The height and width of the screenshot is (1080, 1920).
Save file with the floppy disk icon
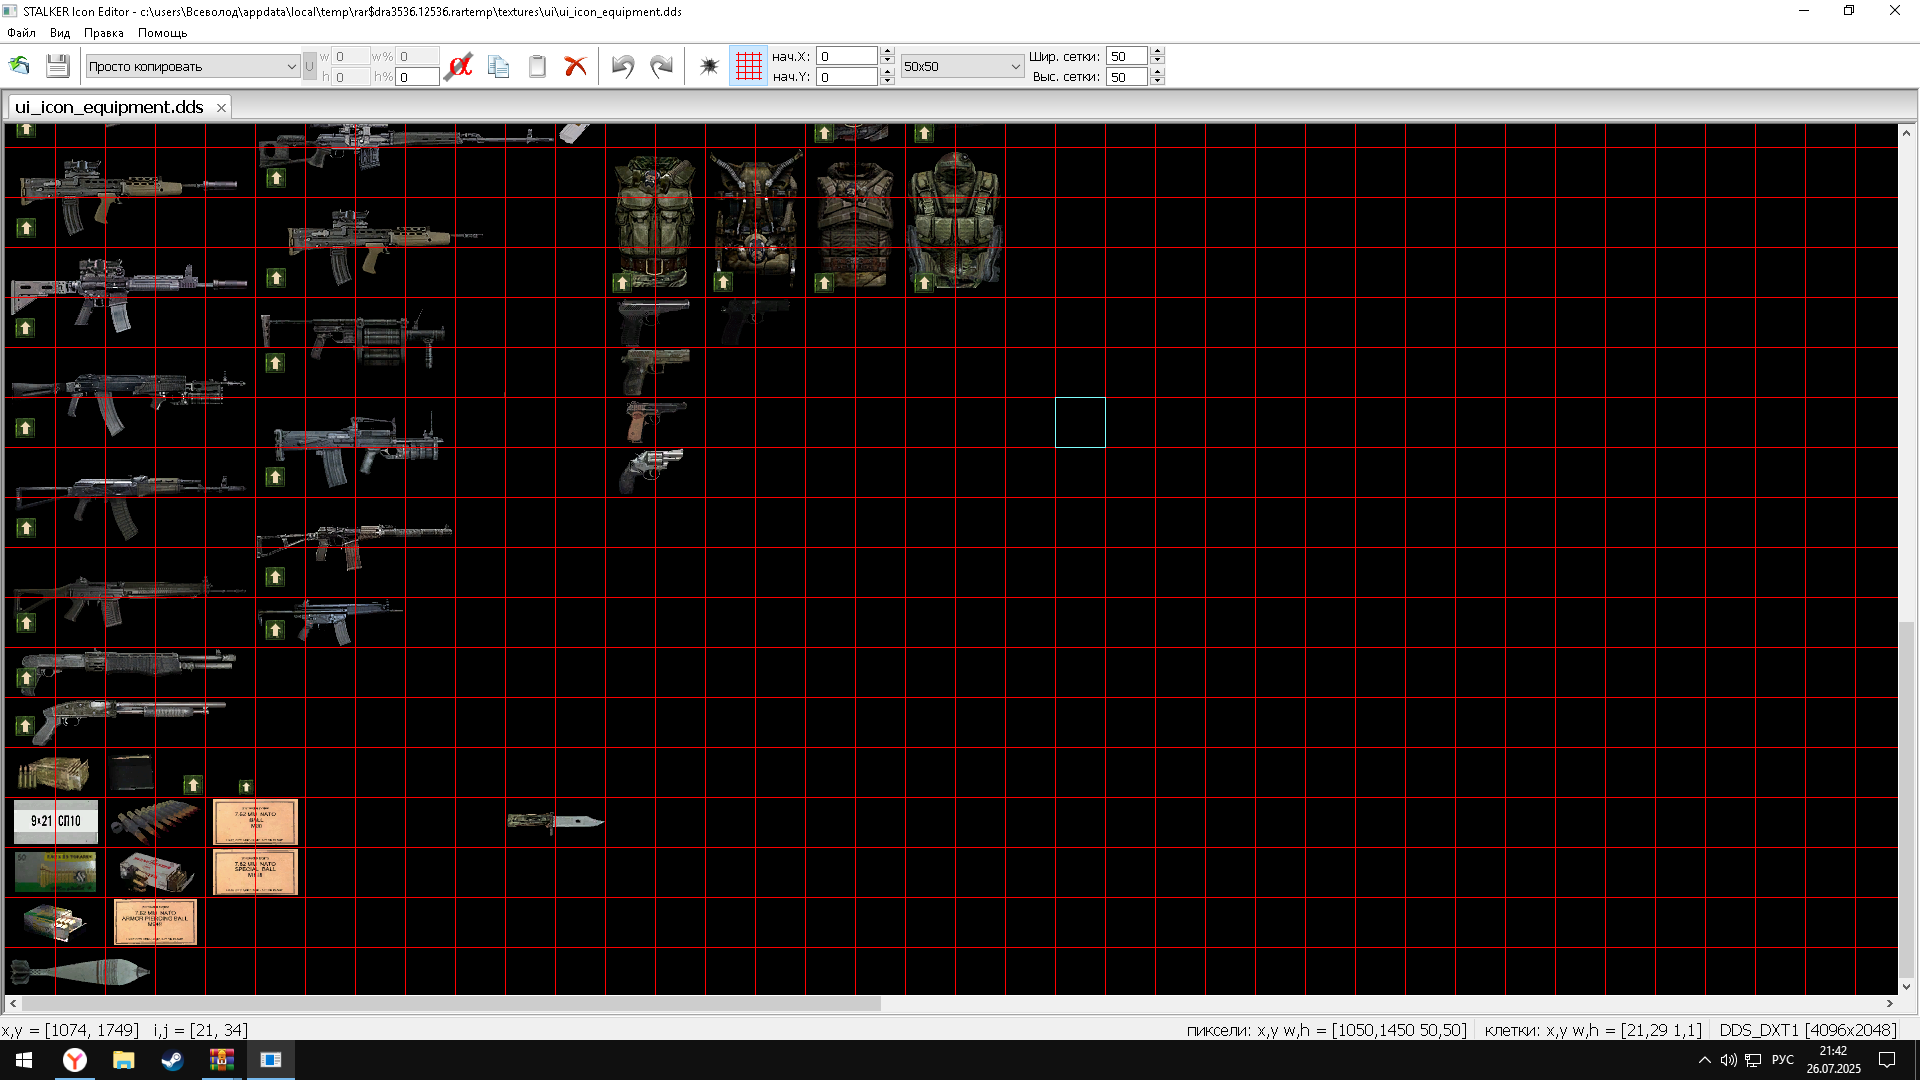coord(57,66)
